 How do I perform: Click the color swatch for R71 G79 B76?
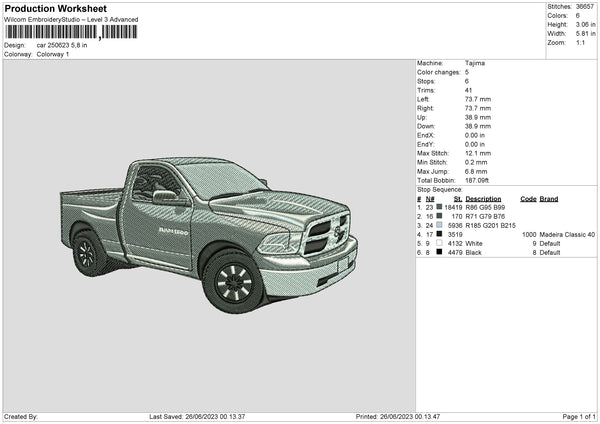pos(439,216)
